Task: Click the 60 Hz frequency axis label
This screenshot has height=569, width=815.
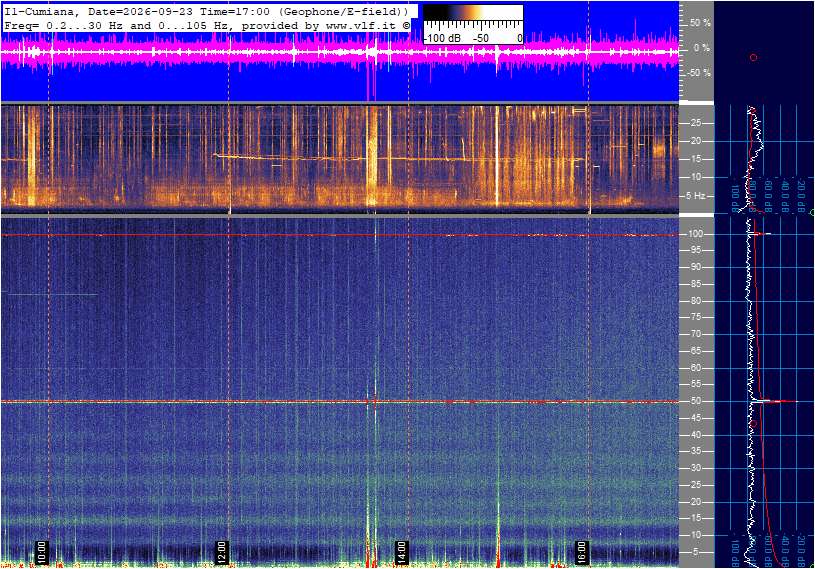Action: pos(695,368)
